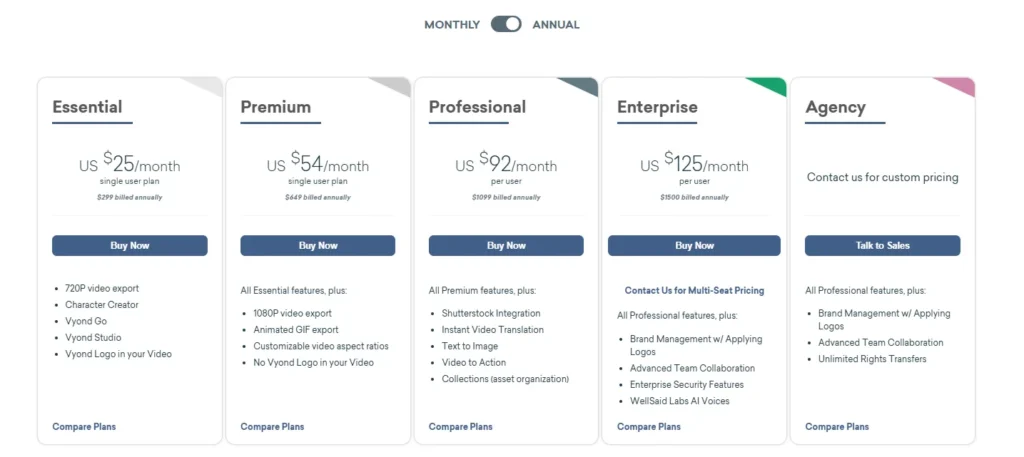The width and height of the screenshot is (1024, 457).
Task: Click the Professional plan heading
Action: pos(477,107)
